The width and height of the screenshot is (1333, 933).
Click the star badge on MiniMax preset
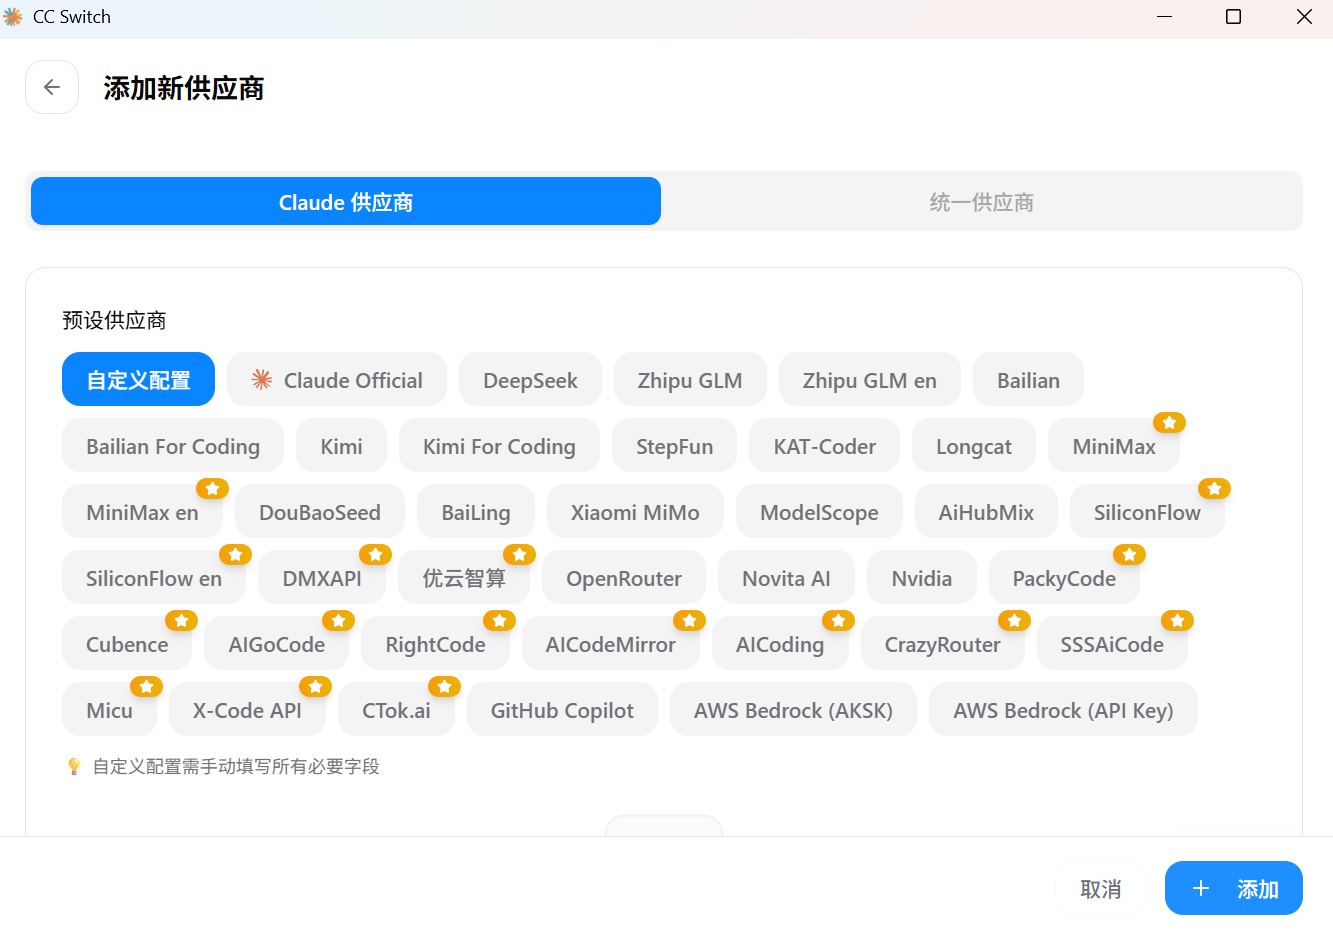[x=1169, y=422]
